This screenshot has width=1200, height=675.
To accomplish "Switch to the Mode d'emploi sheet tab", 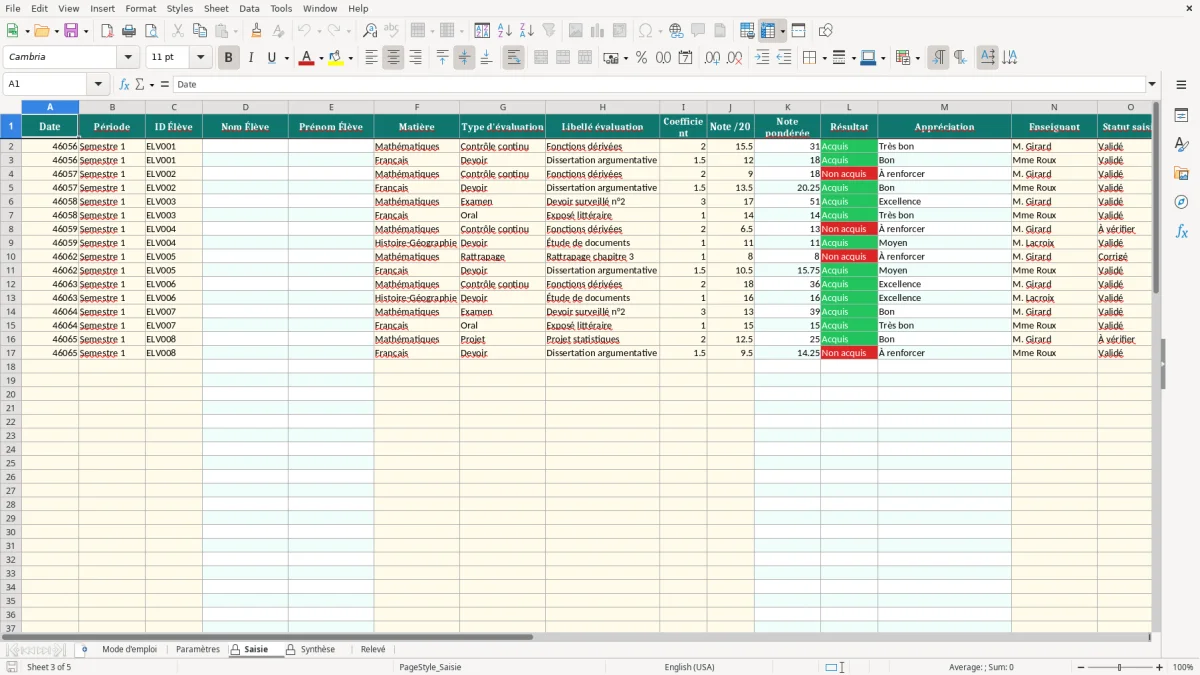I will pos(129,649).
